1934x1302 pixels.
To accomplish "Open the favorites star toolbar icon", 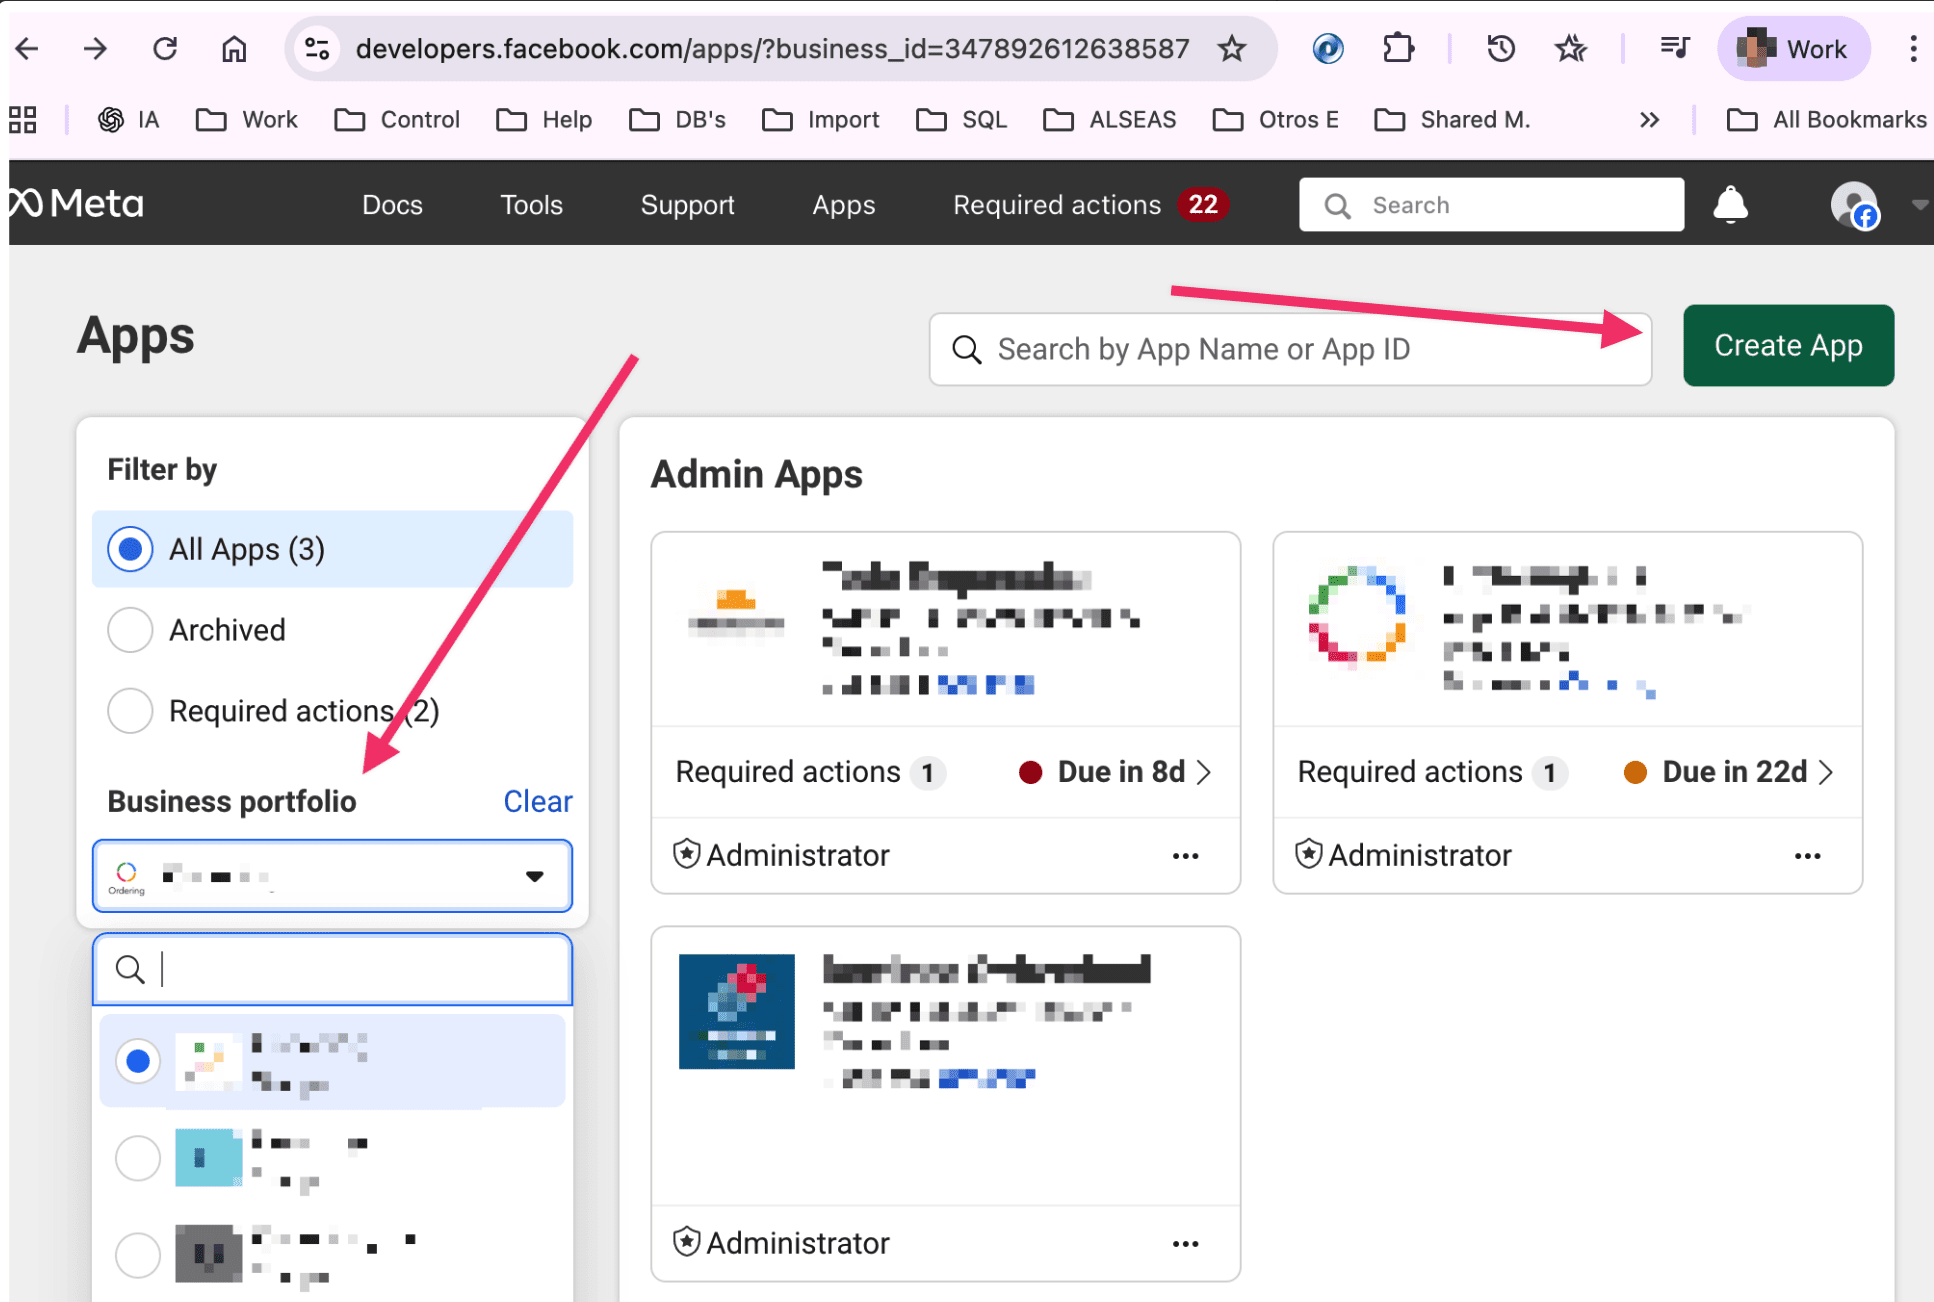I will pyautogui.click(x=1571, y=48).
